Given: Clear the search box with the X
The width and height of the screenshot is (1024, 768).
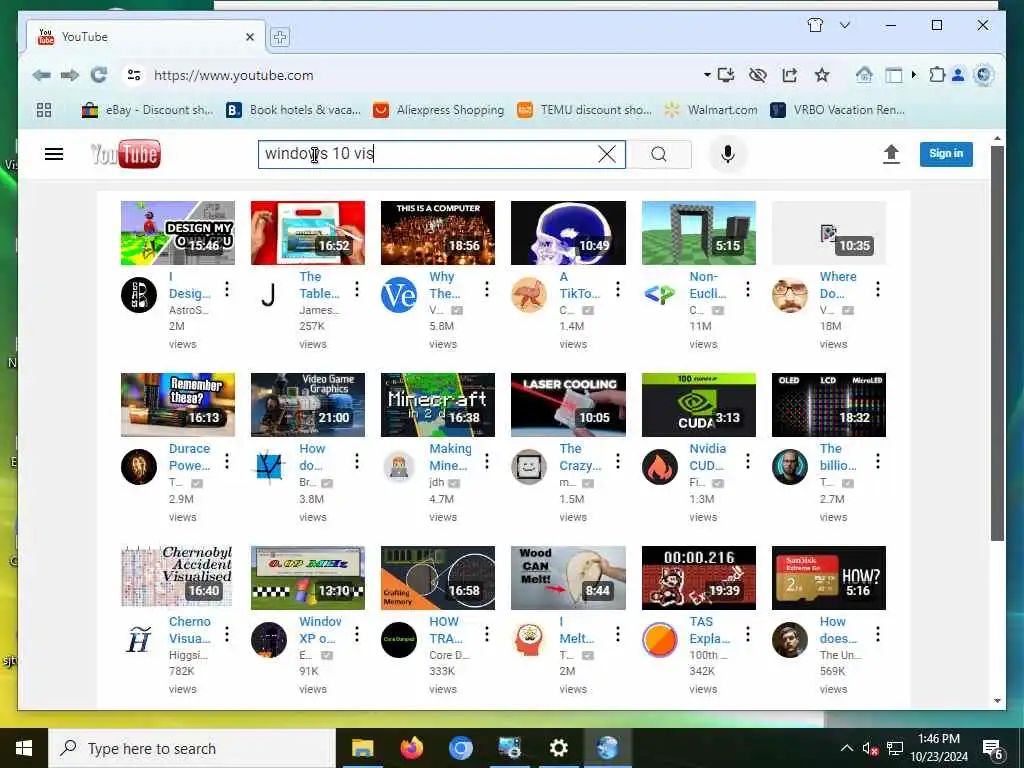Looking at the screenshot, I should pos(607,154).
